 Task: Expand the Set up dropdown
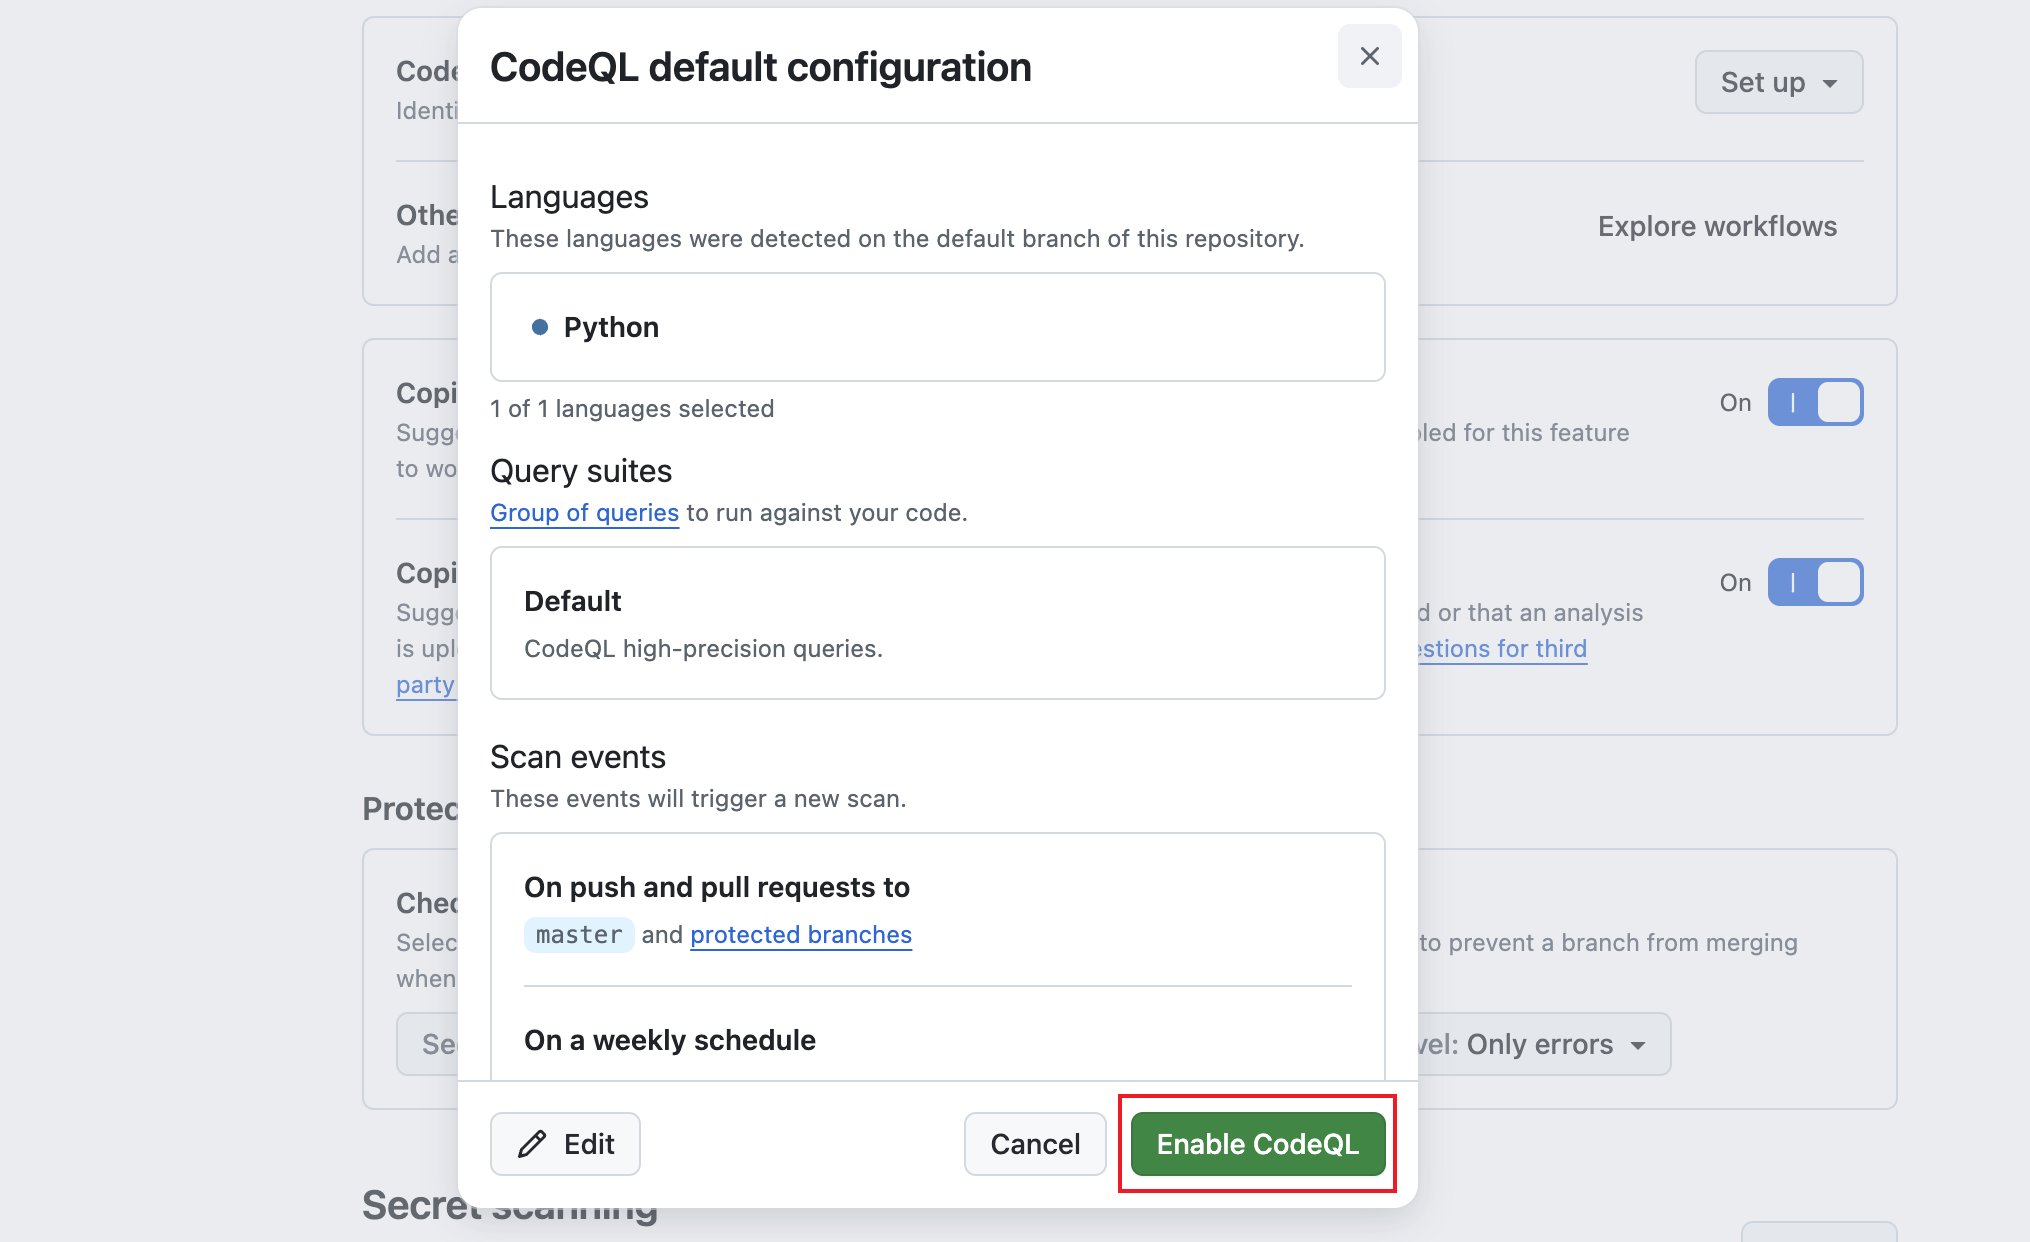[1778, 82]
